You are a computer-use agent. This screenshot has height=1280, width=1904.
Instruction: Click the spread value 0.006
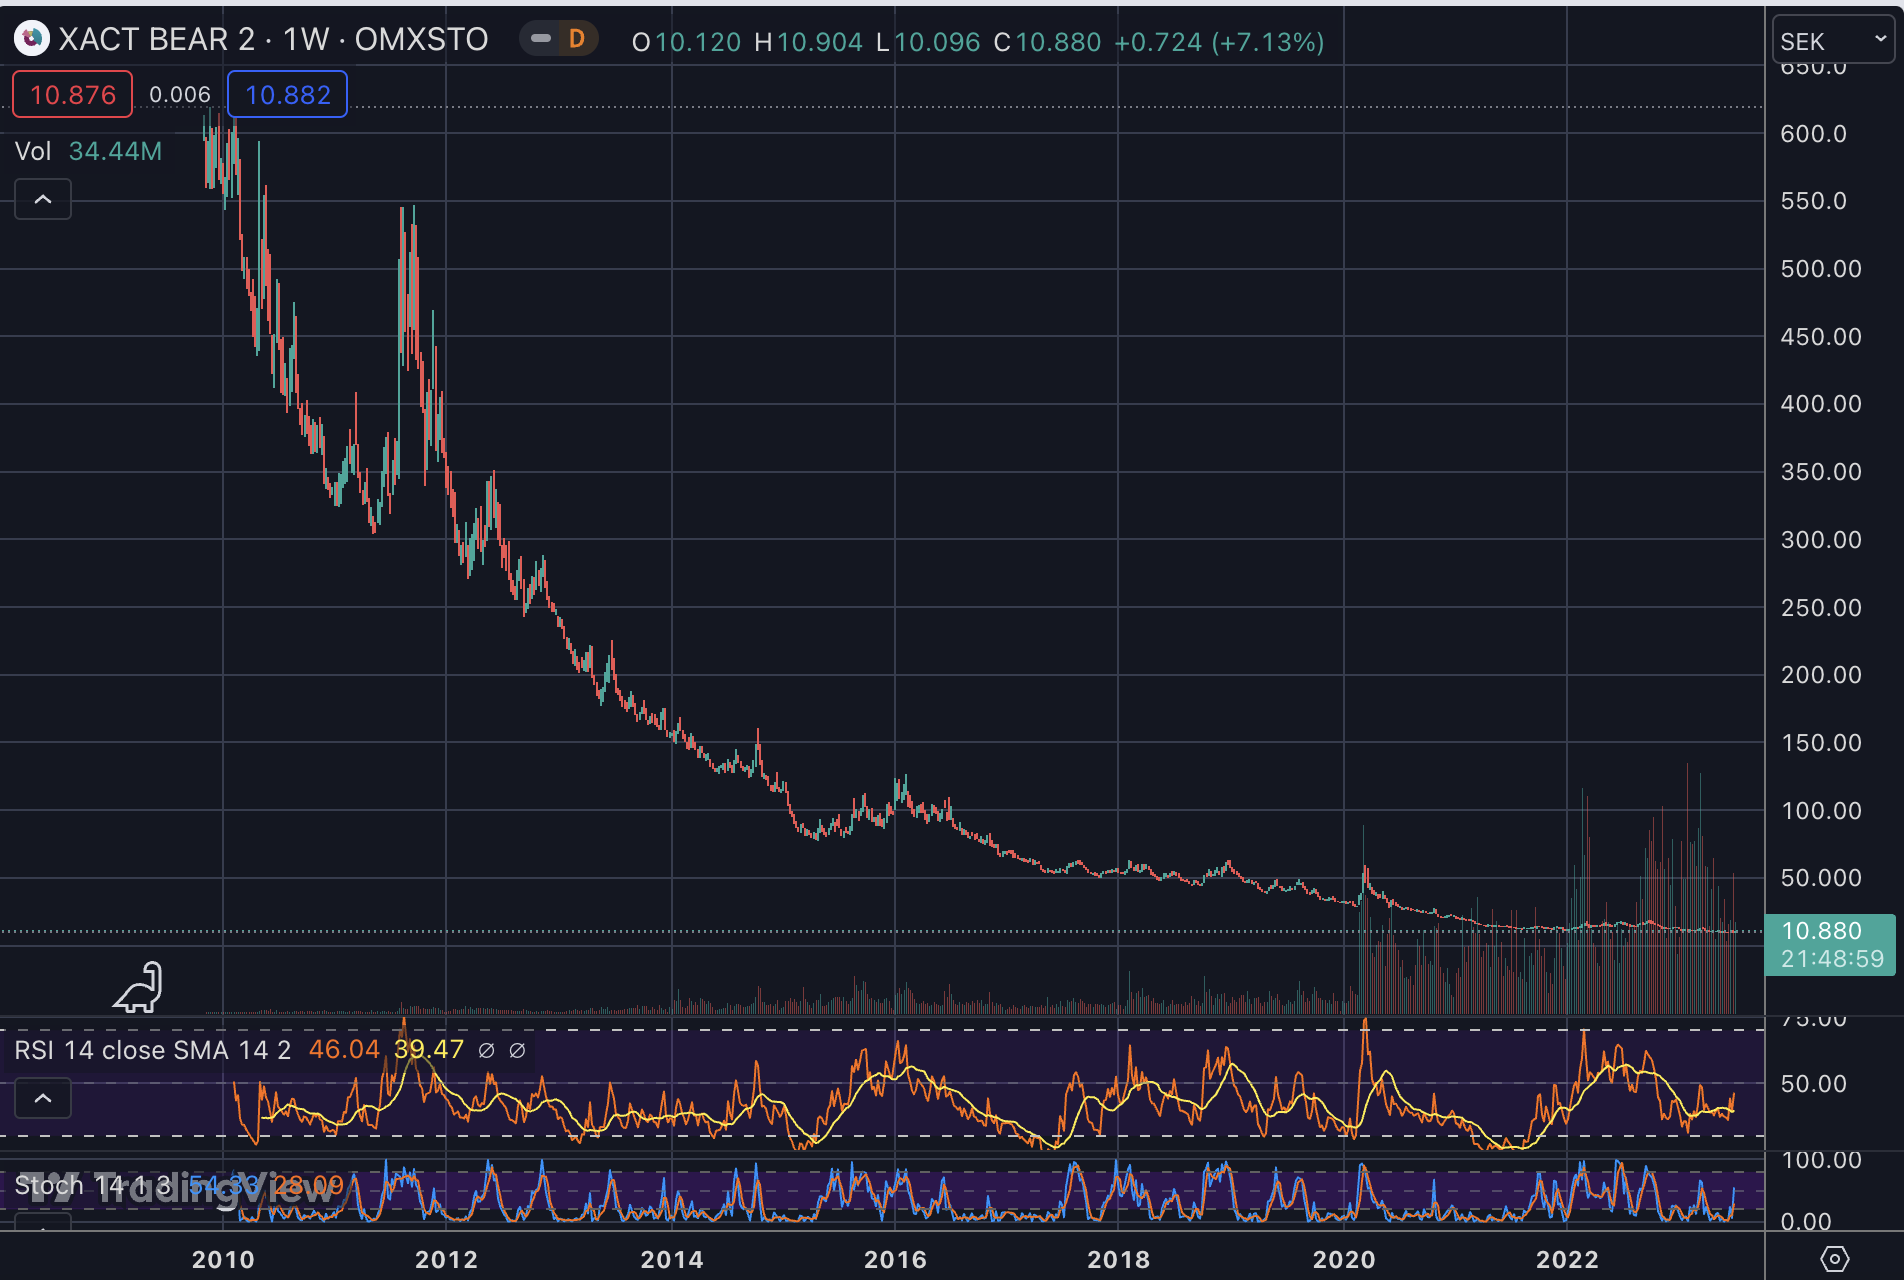click(x=180, y=95)
